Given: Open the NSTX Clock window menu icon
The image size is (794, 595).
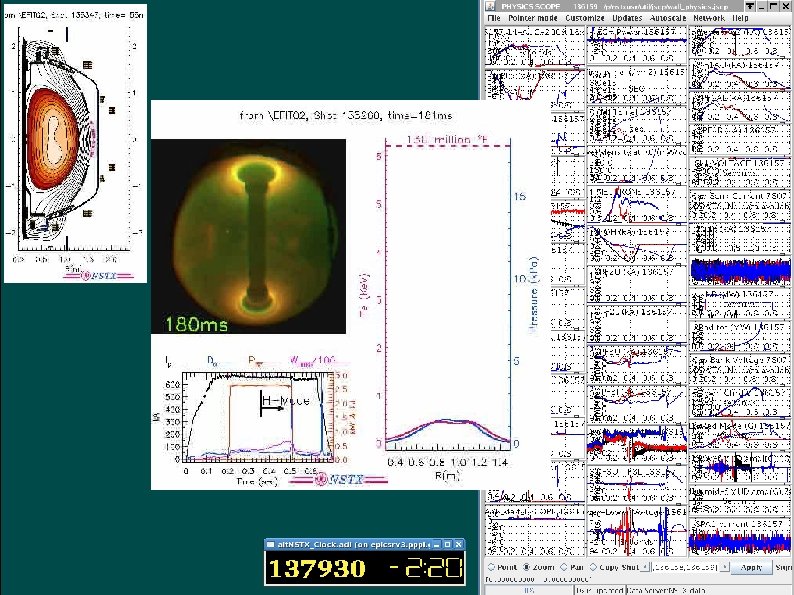Looking at the screenshot, I should pyautogui.click(x=270, y=544).
